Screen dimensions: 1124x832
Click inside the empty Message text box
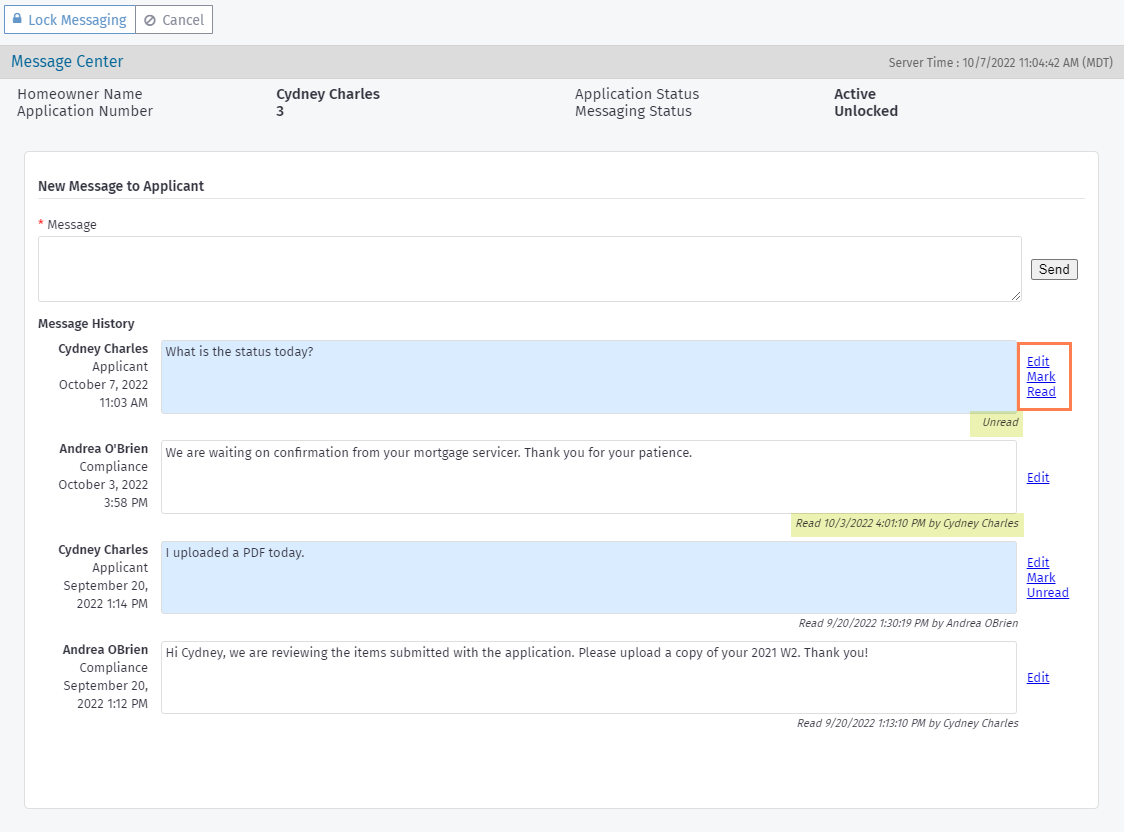(x=529, y=268)
